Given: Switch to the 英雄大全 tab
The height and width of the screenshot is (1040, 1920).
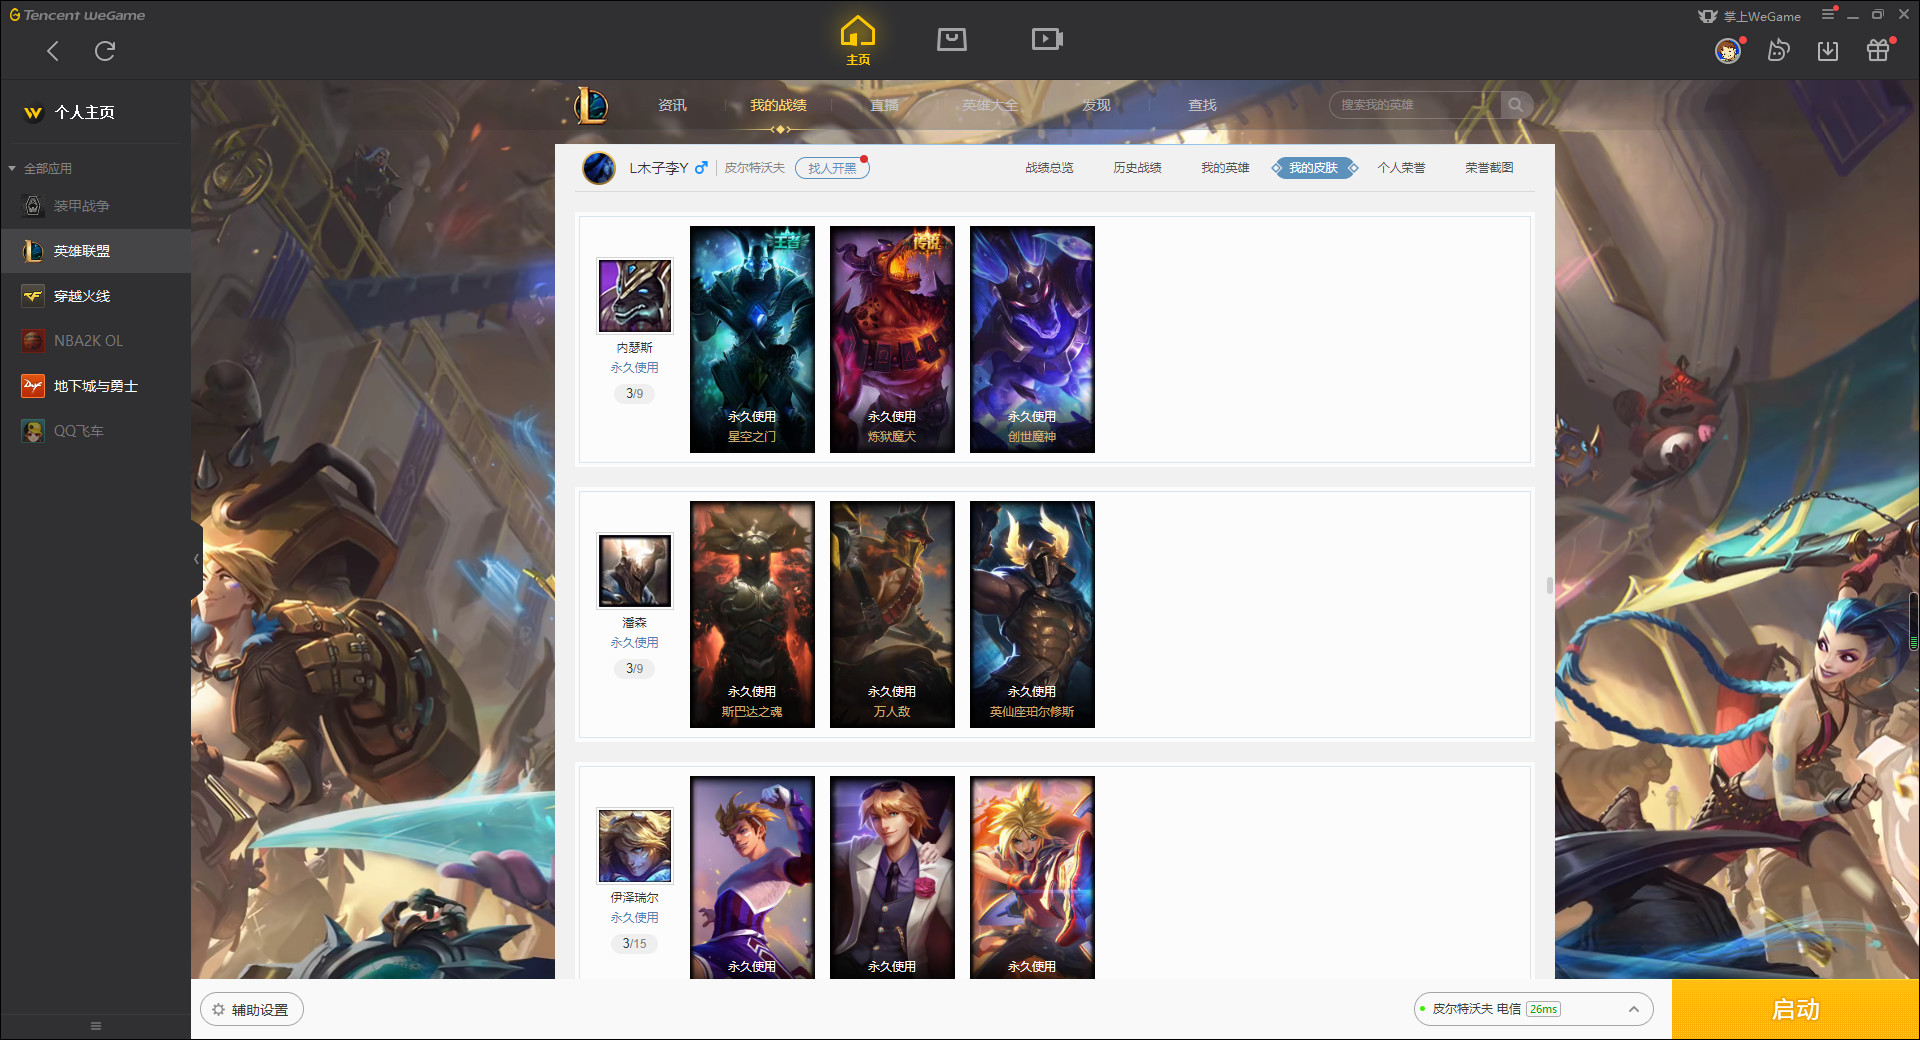Looking at the screenshot, I should click(x=990, y=105).
